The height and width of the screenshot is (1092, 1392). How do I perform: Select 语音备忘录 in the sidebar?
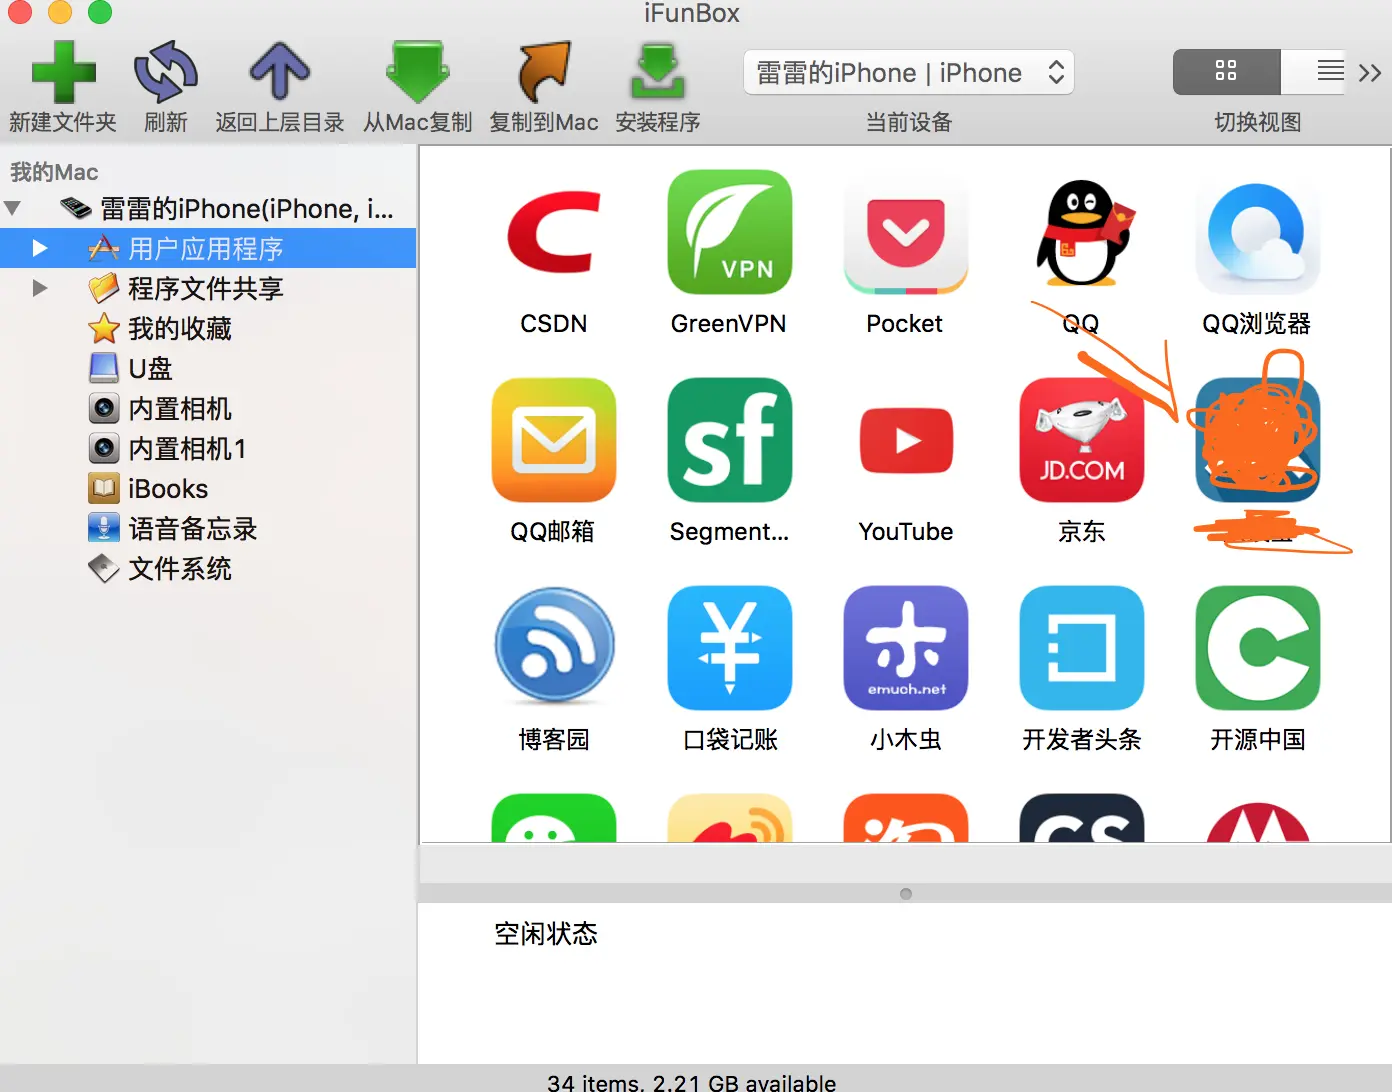pyautogui.click(x=208, y=528)
